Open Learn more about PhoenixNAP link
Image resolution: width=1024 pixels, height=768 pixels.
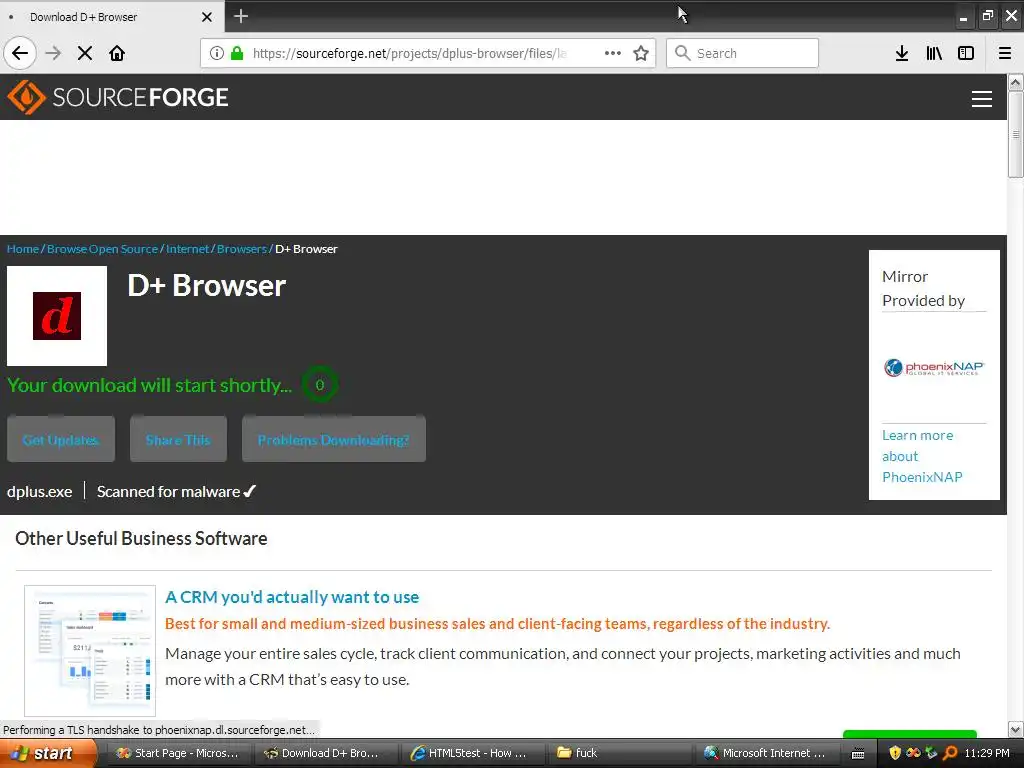click(x=922, y=456)
